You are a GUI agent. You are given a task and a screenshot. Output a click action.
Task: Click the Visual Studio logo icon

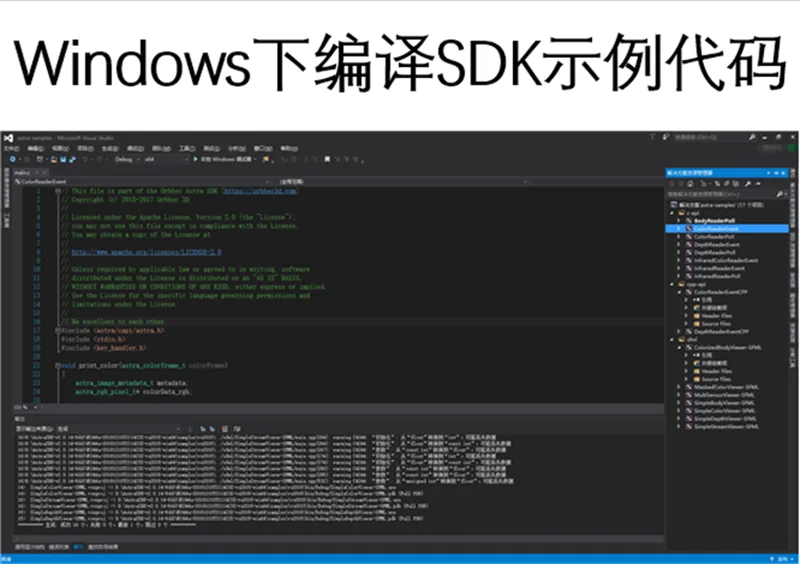[8, 138]
